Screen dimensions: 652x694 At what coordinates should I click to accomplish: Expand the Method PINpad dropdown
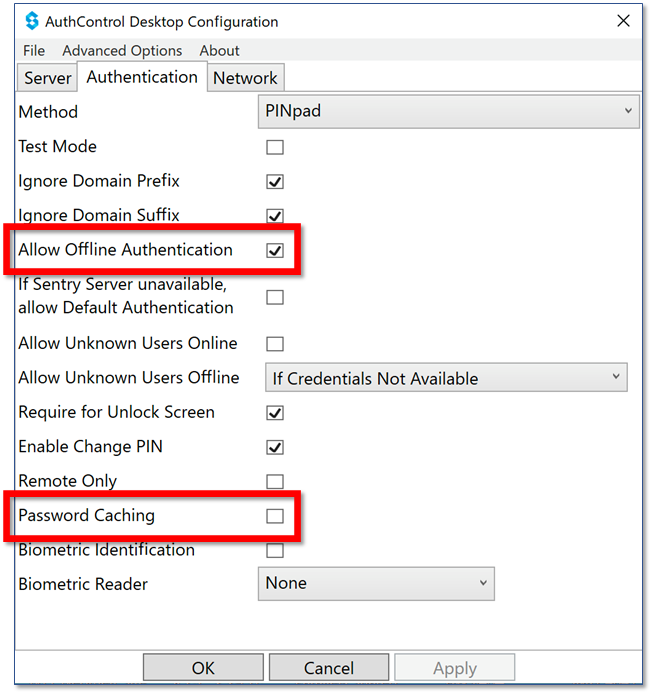pyautogui.click(x=448, y=111)
